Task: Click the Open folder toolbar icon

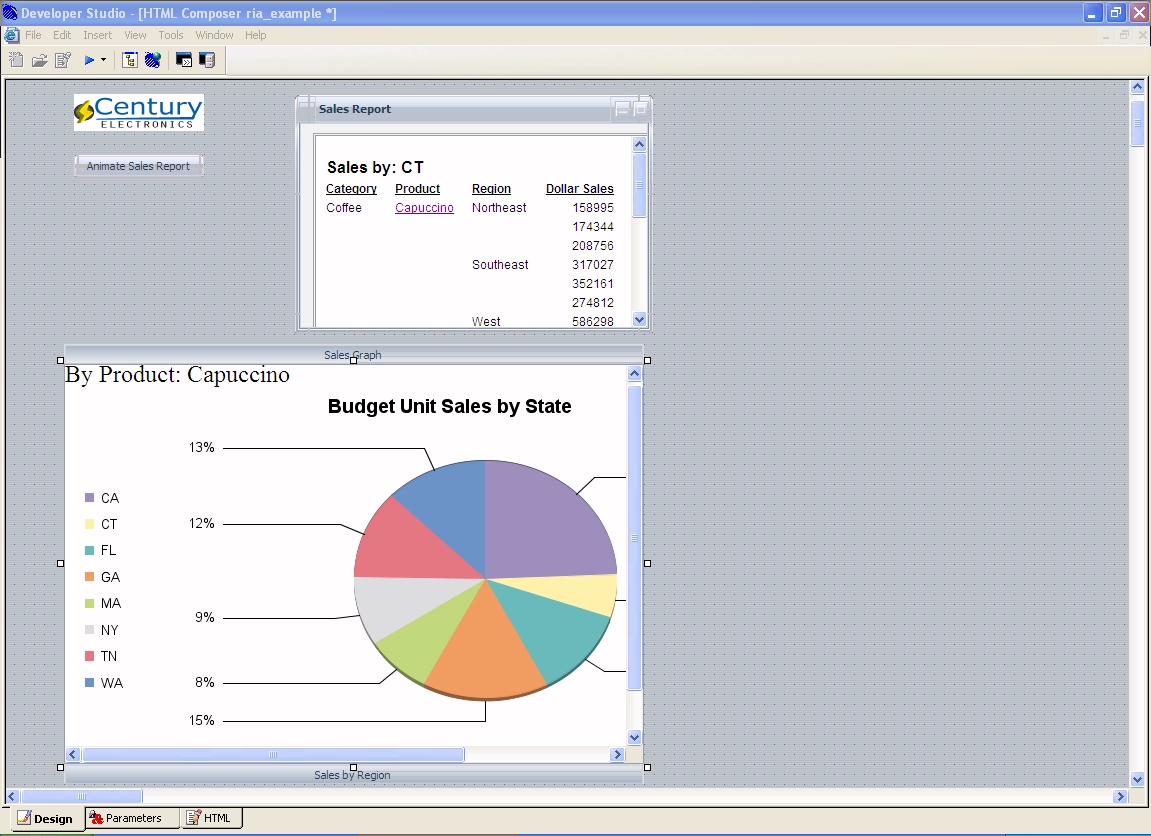Action: click(x=39, y=60)
